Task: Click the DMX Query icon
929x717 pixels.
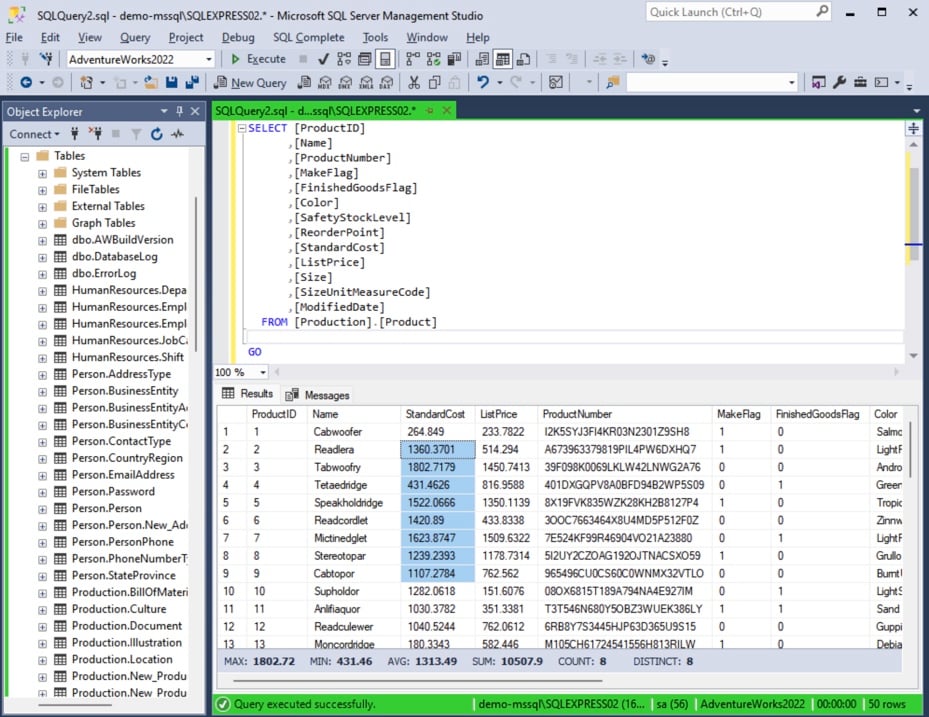Action: click(x=346, y=82)
